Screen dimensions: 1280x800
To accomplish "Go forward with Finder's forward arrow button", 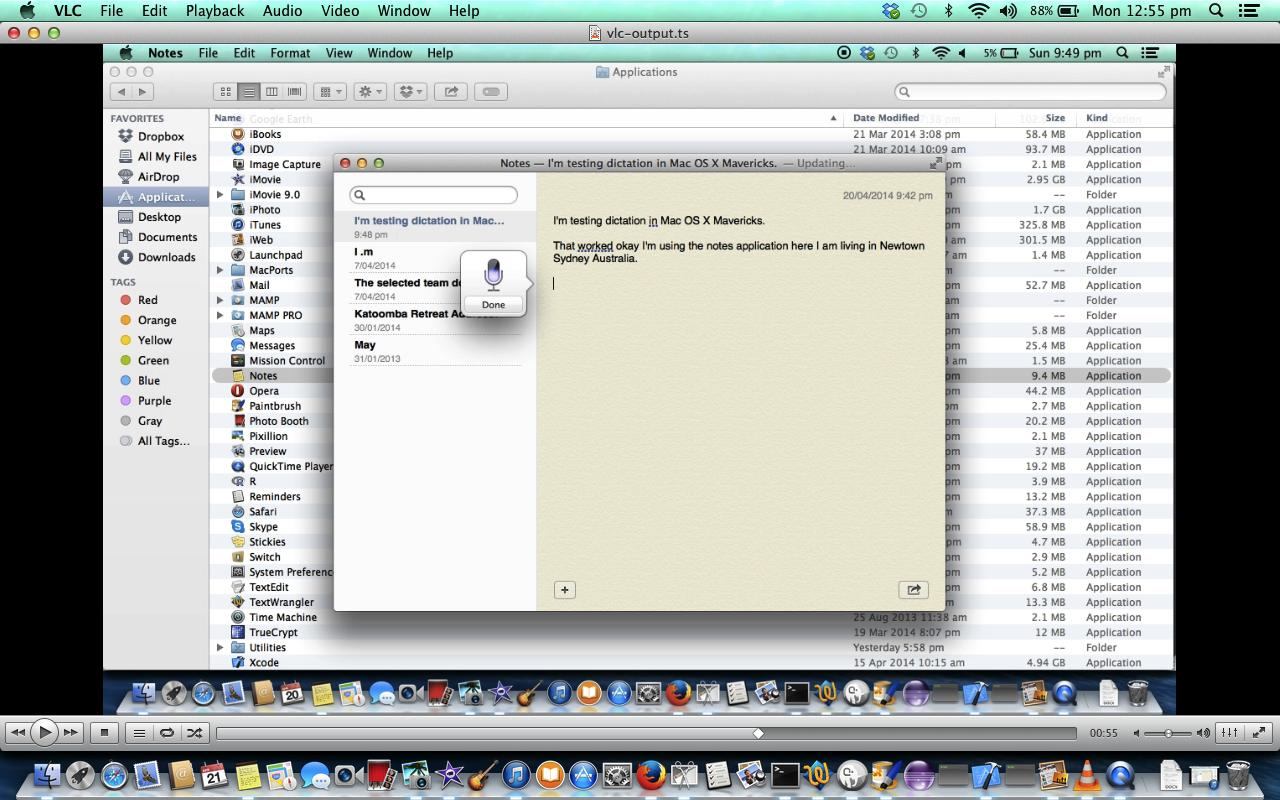I will pyautogui.click(x=143, y=91).
